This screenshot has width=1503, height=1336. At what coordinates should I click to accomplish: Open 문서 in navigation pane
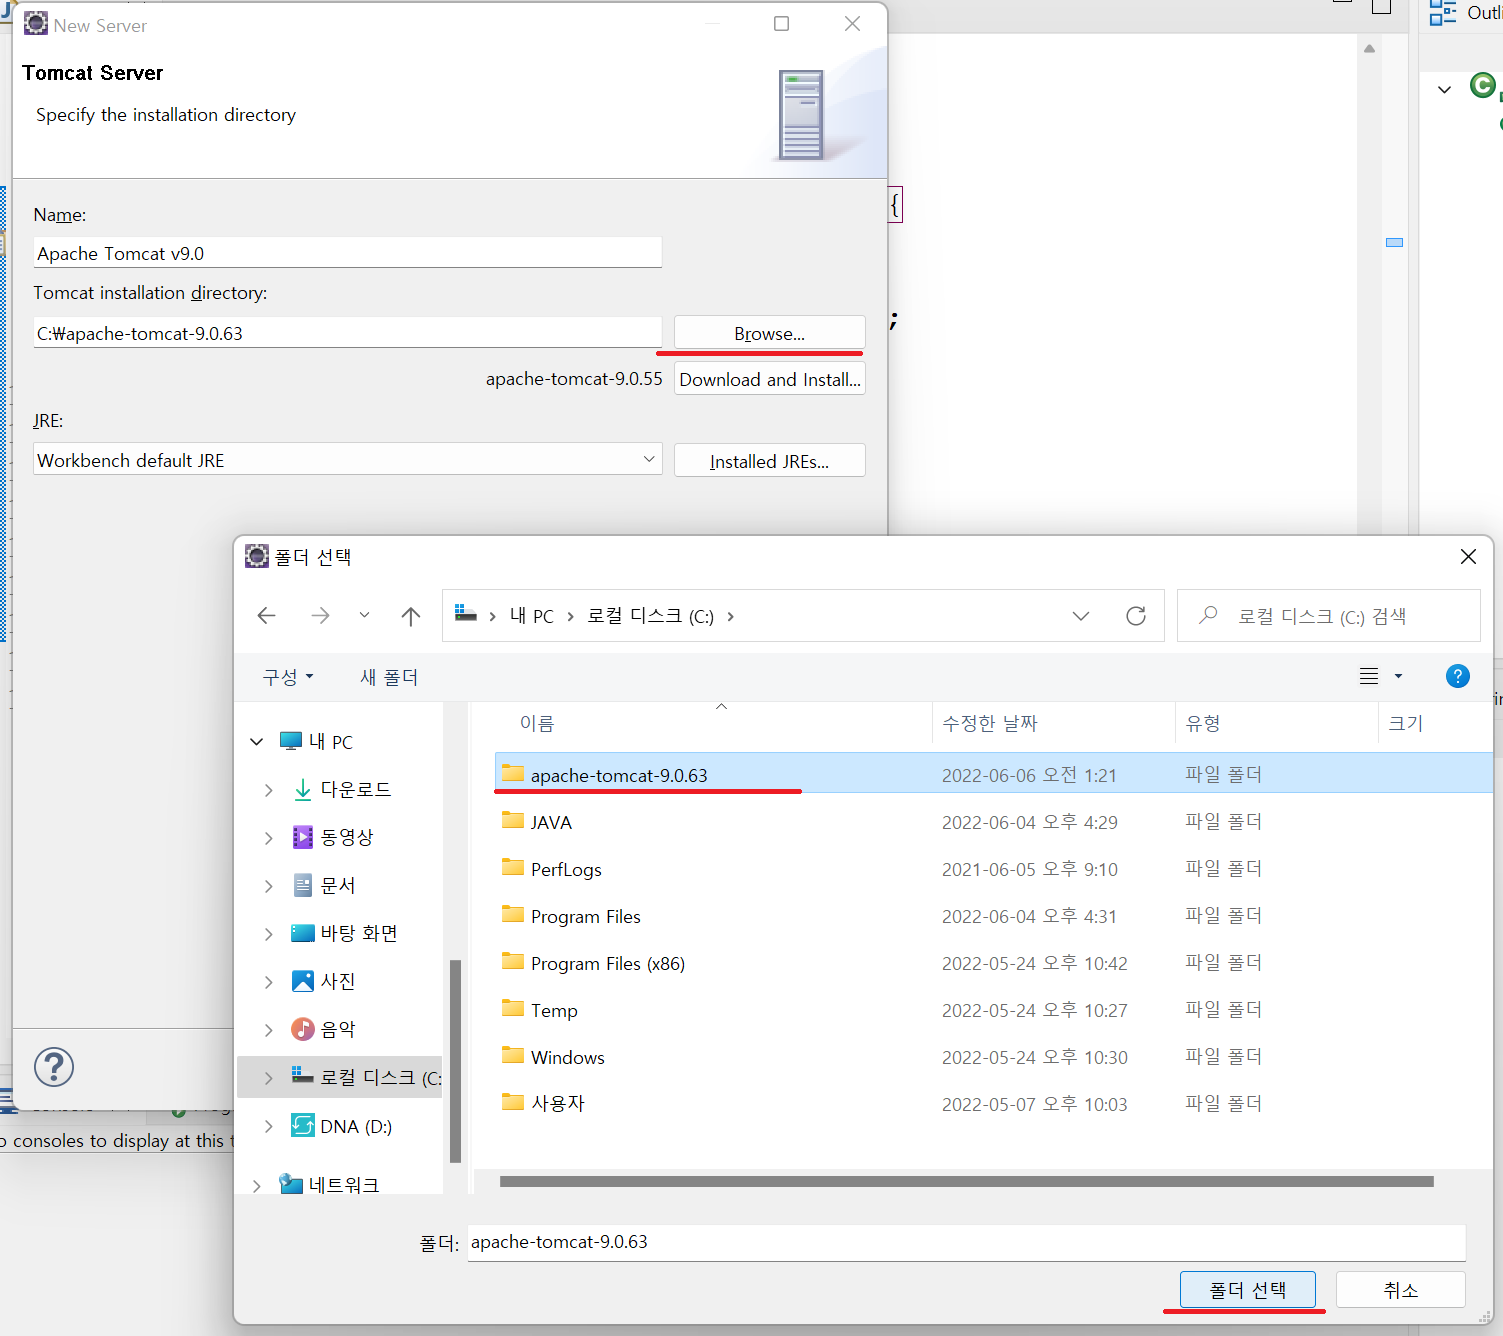337,885
